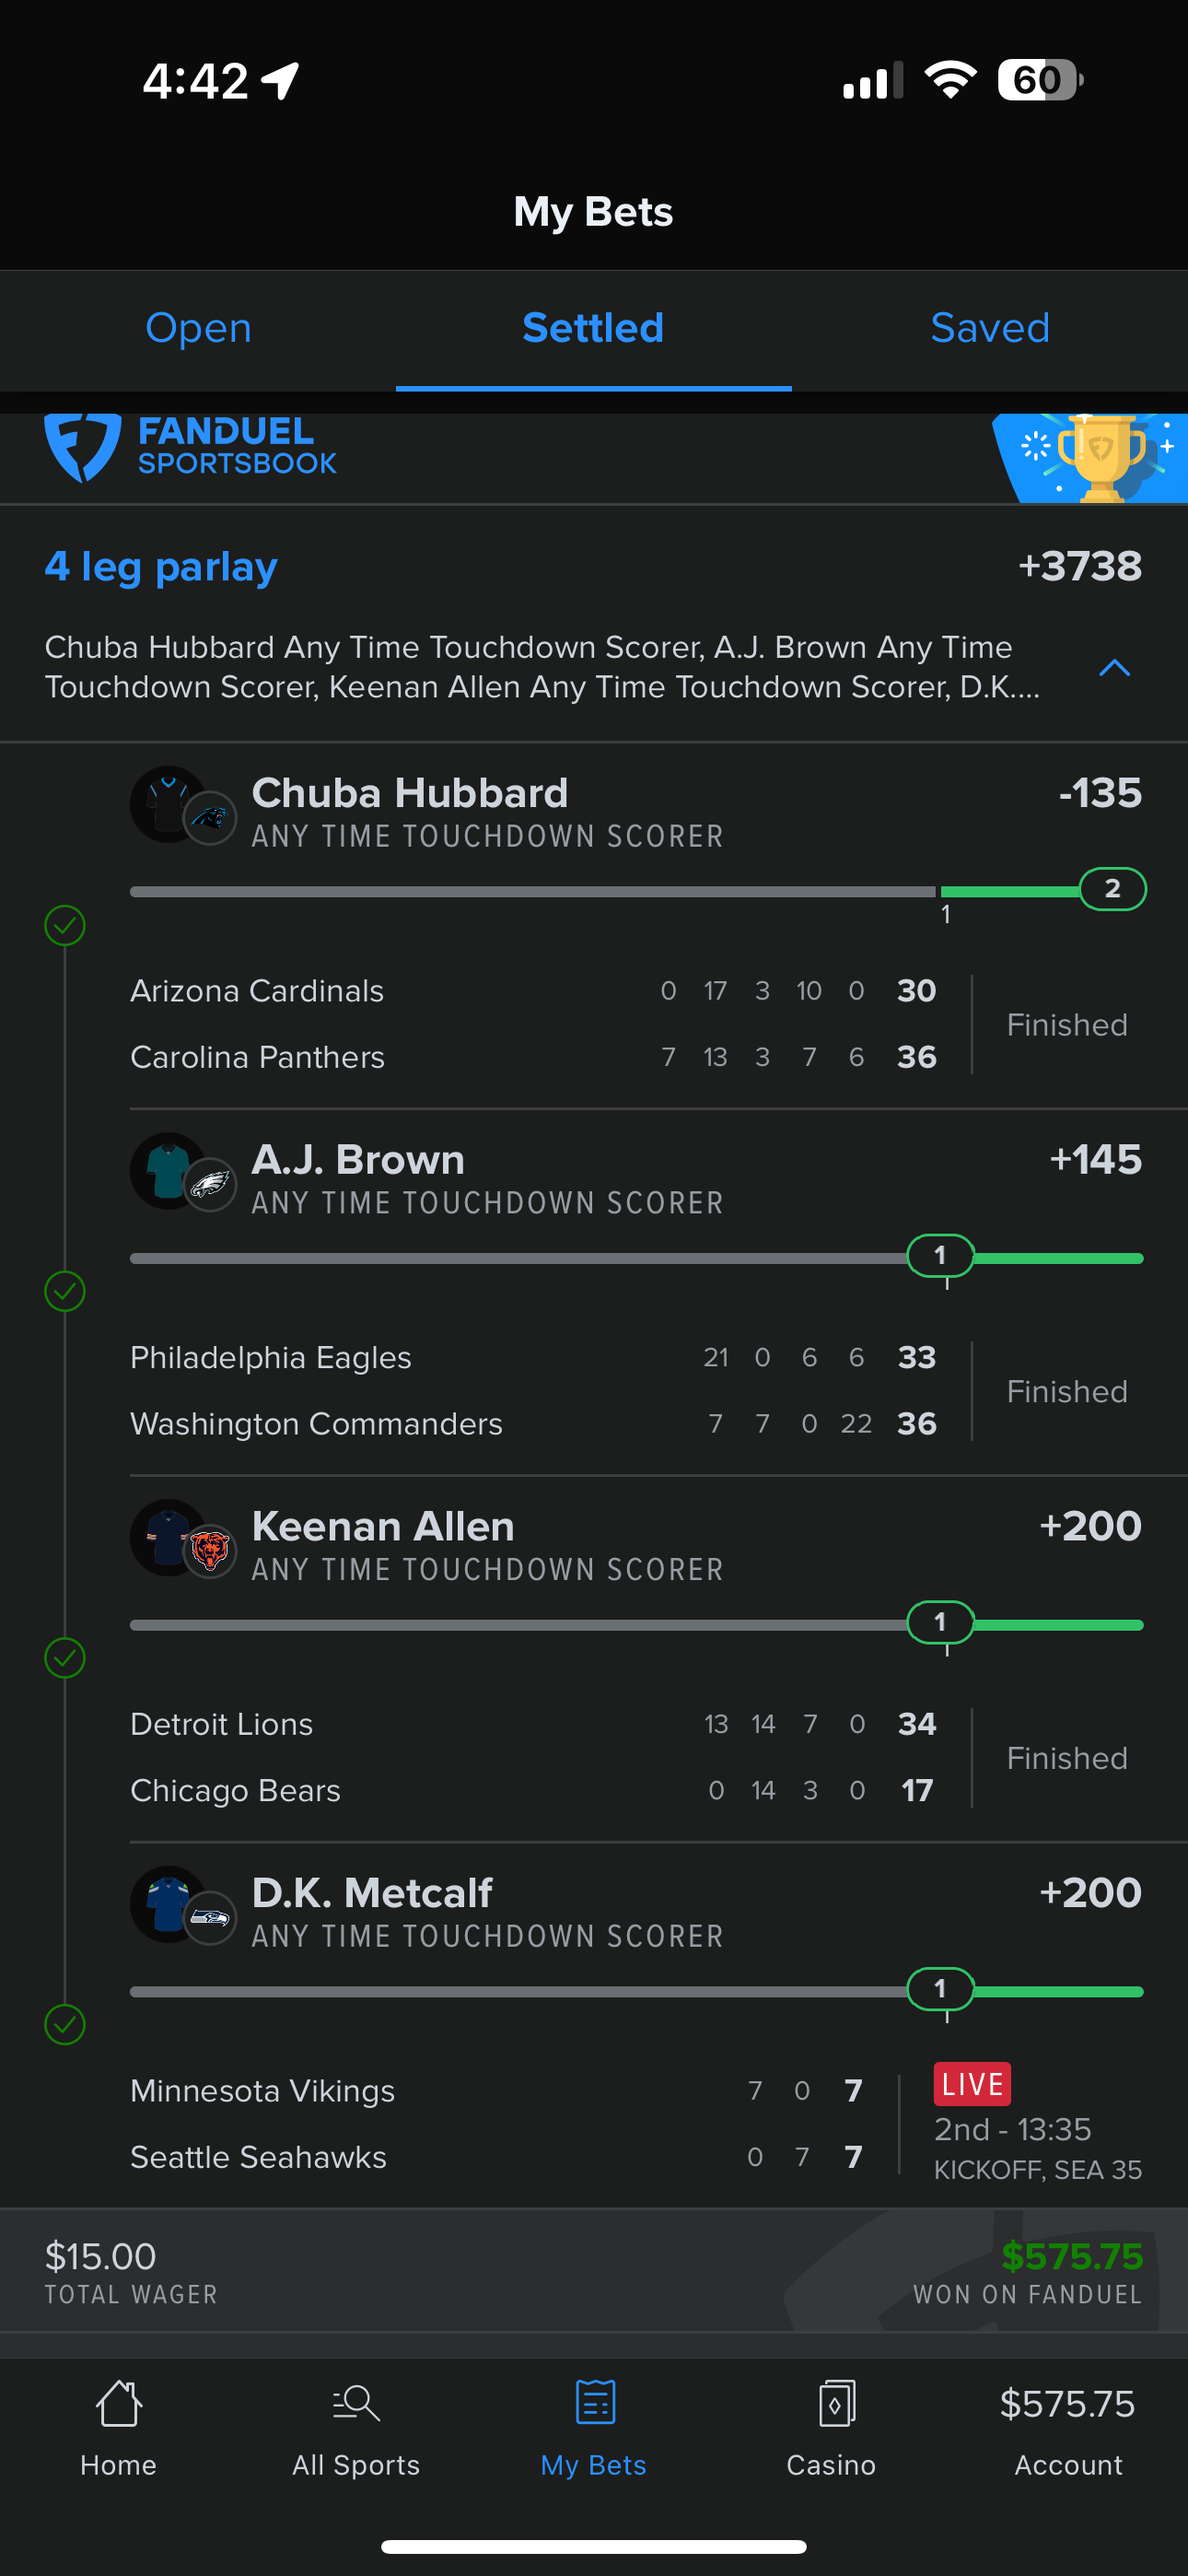Collapse the 4 leg parlay chevron
Image resolution: width=1188 pixels, height=2576 pixels.
coord(1114,668)
